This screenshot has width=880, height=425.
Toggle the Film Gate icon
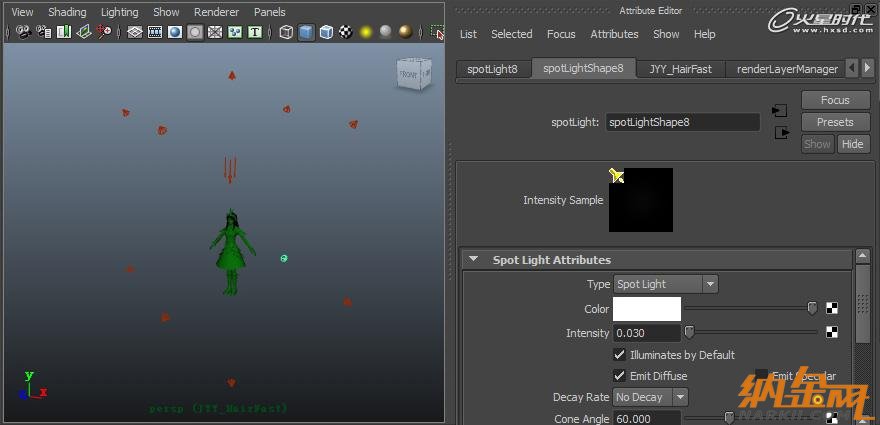[155, 32]
